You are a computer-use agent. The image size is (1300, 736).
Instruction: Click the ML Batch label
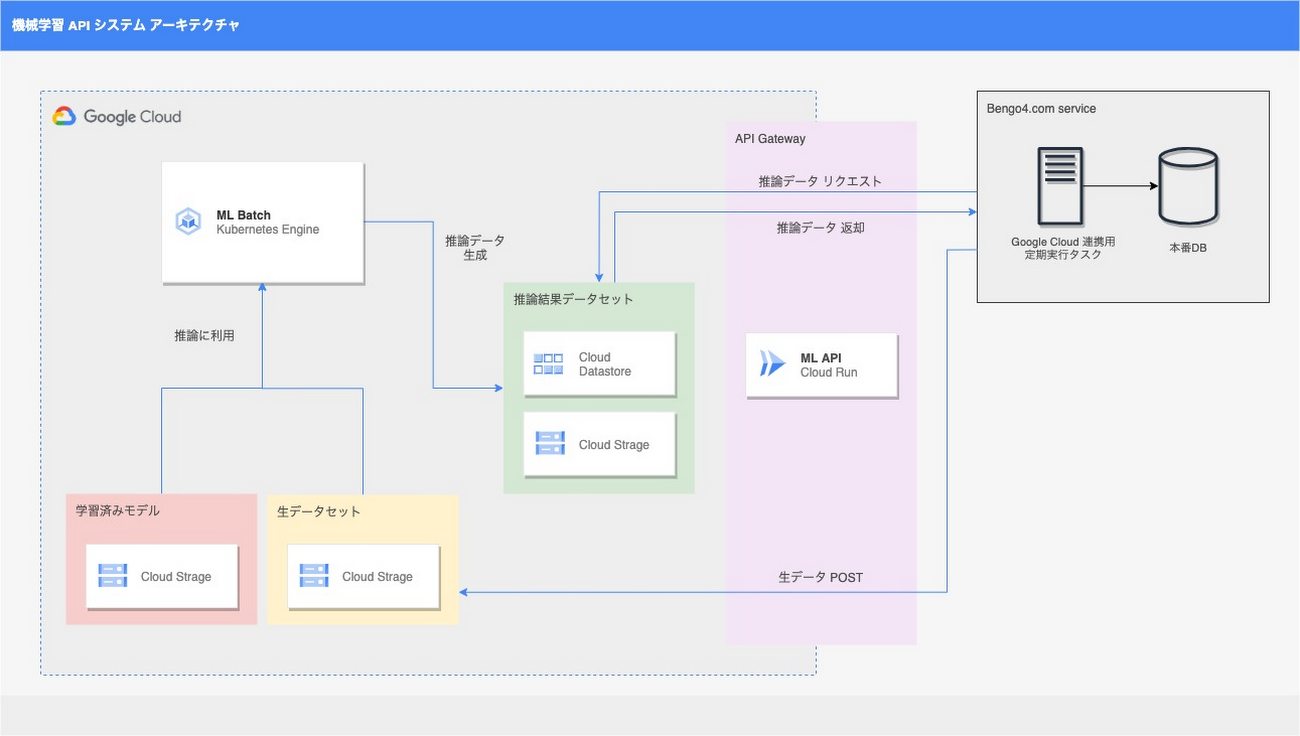(243, 215)
